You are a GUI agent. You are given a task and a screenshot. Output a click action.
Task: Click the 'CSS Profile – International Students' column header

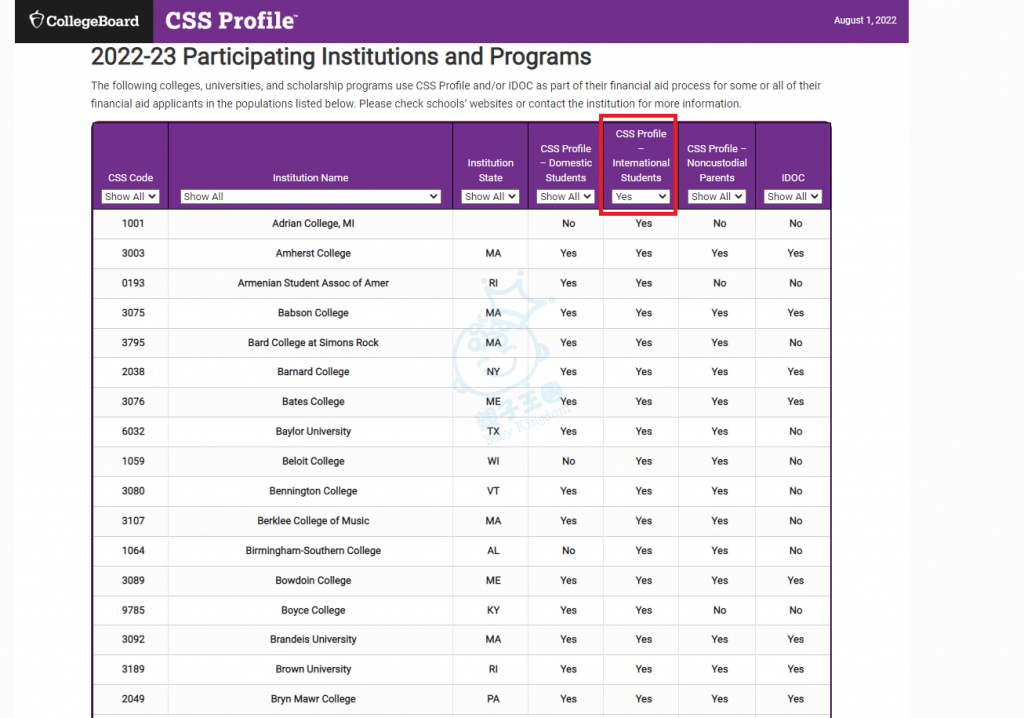(x=641, y=155)
